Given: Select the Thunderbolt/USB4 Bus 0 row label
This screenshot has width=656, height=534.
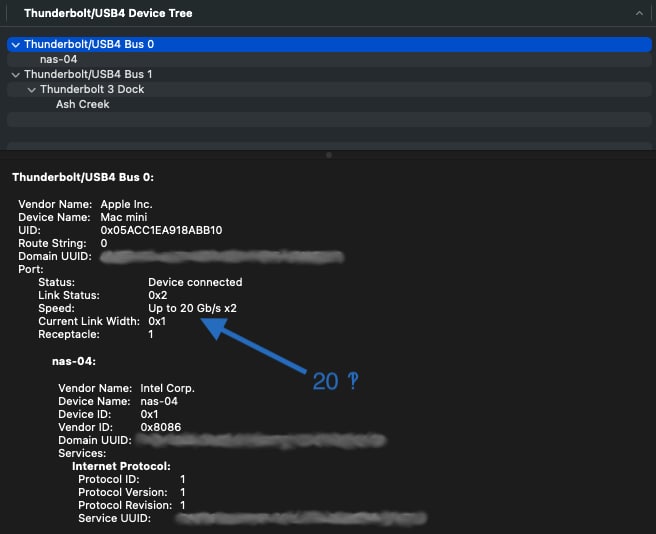Looking at the screenshot, I should coord(89,44).
